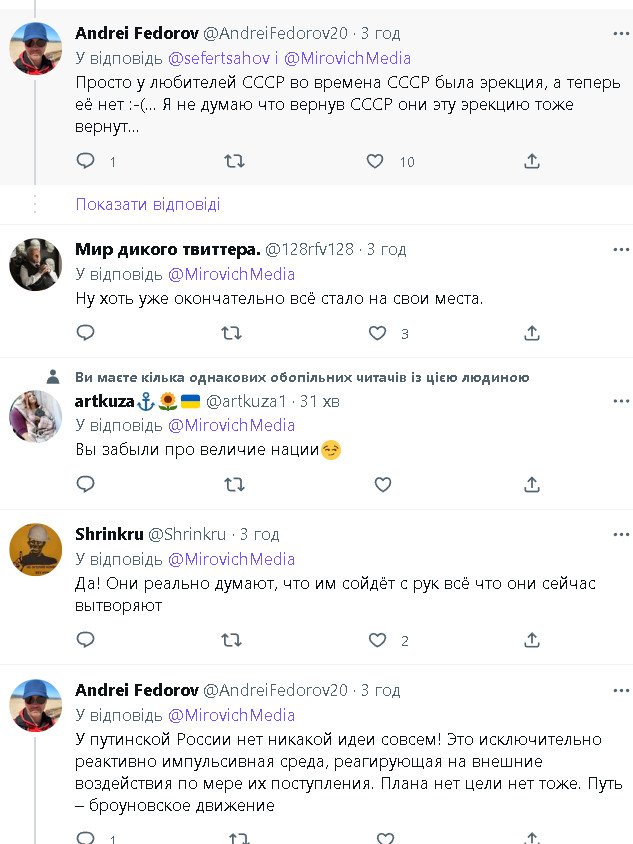Open Shrinkru's profile avatar
Image resolution: width=633 pixels, height=844 pixels.
tap(36, 548)
